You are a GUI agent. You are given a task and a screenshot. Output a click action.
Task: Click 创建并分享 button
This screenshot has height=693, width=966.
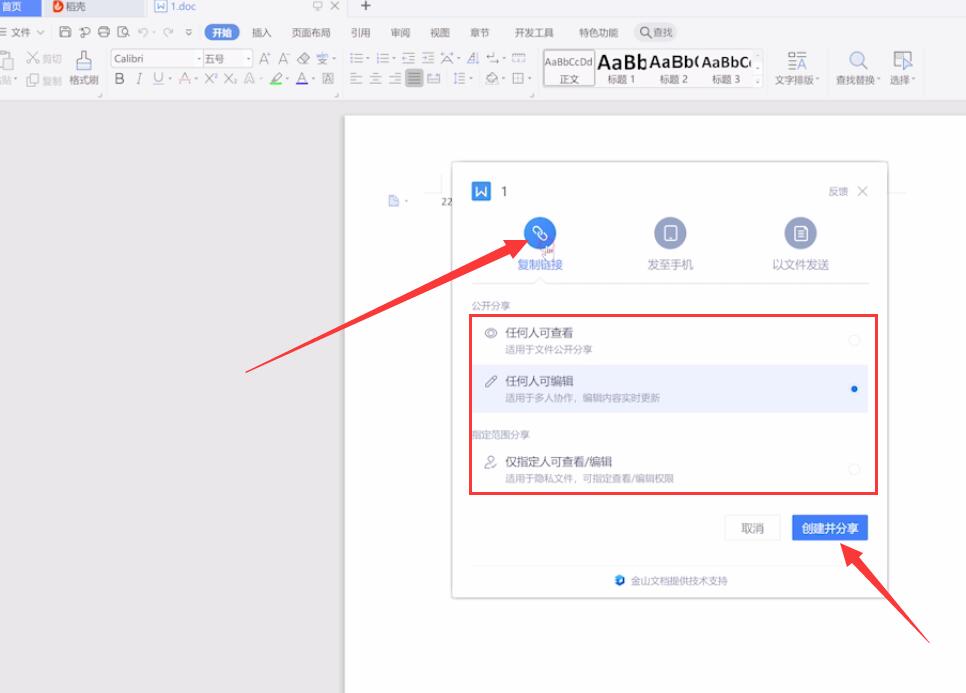830,528
